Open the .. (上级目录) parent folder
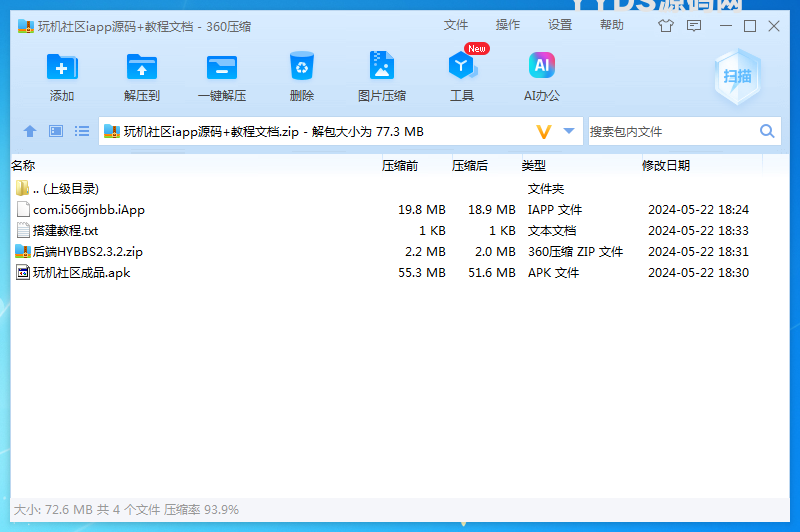 [65, 188]
